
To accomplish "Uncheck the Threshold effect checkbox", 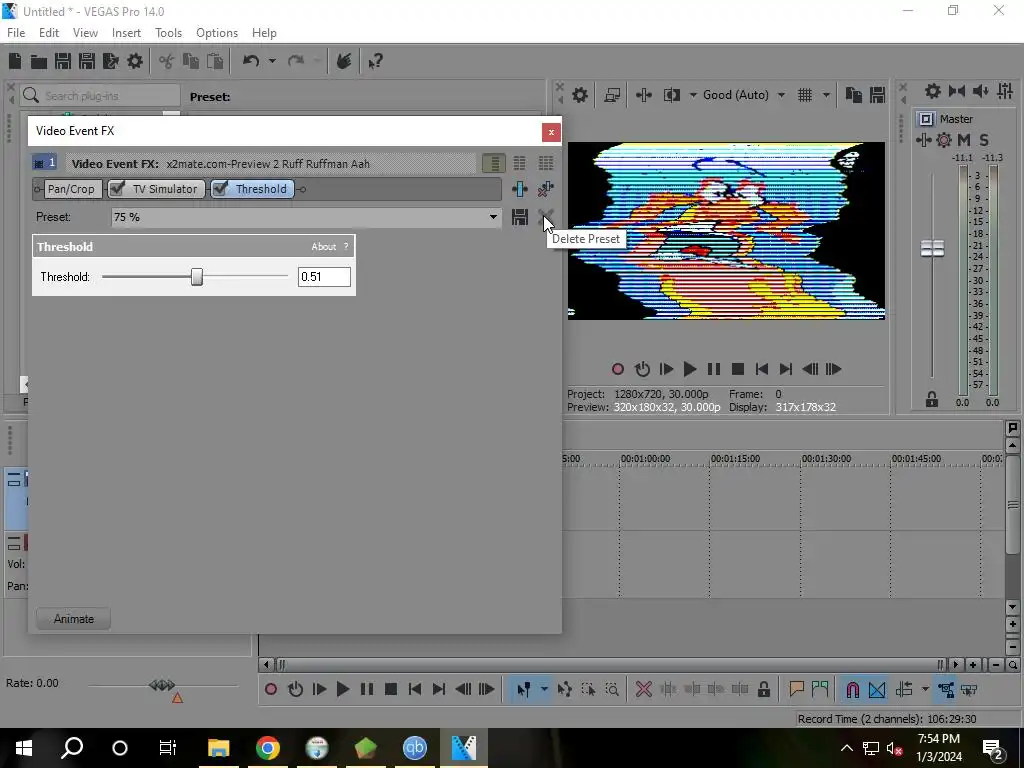I will coord(220,189).
